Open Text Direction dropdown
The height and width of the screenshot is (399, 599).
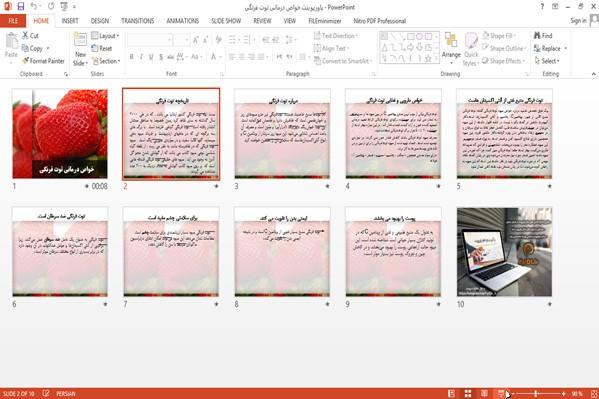tap(336, 36)
